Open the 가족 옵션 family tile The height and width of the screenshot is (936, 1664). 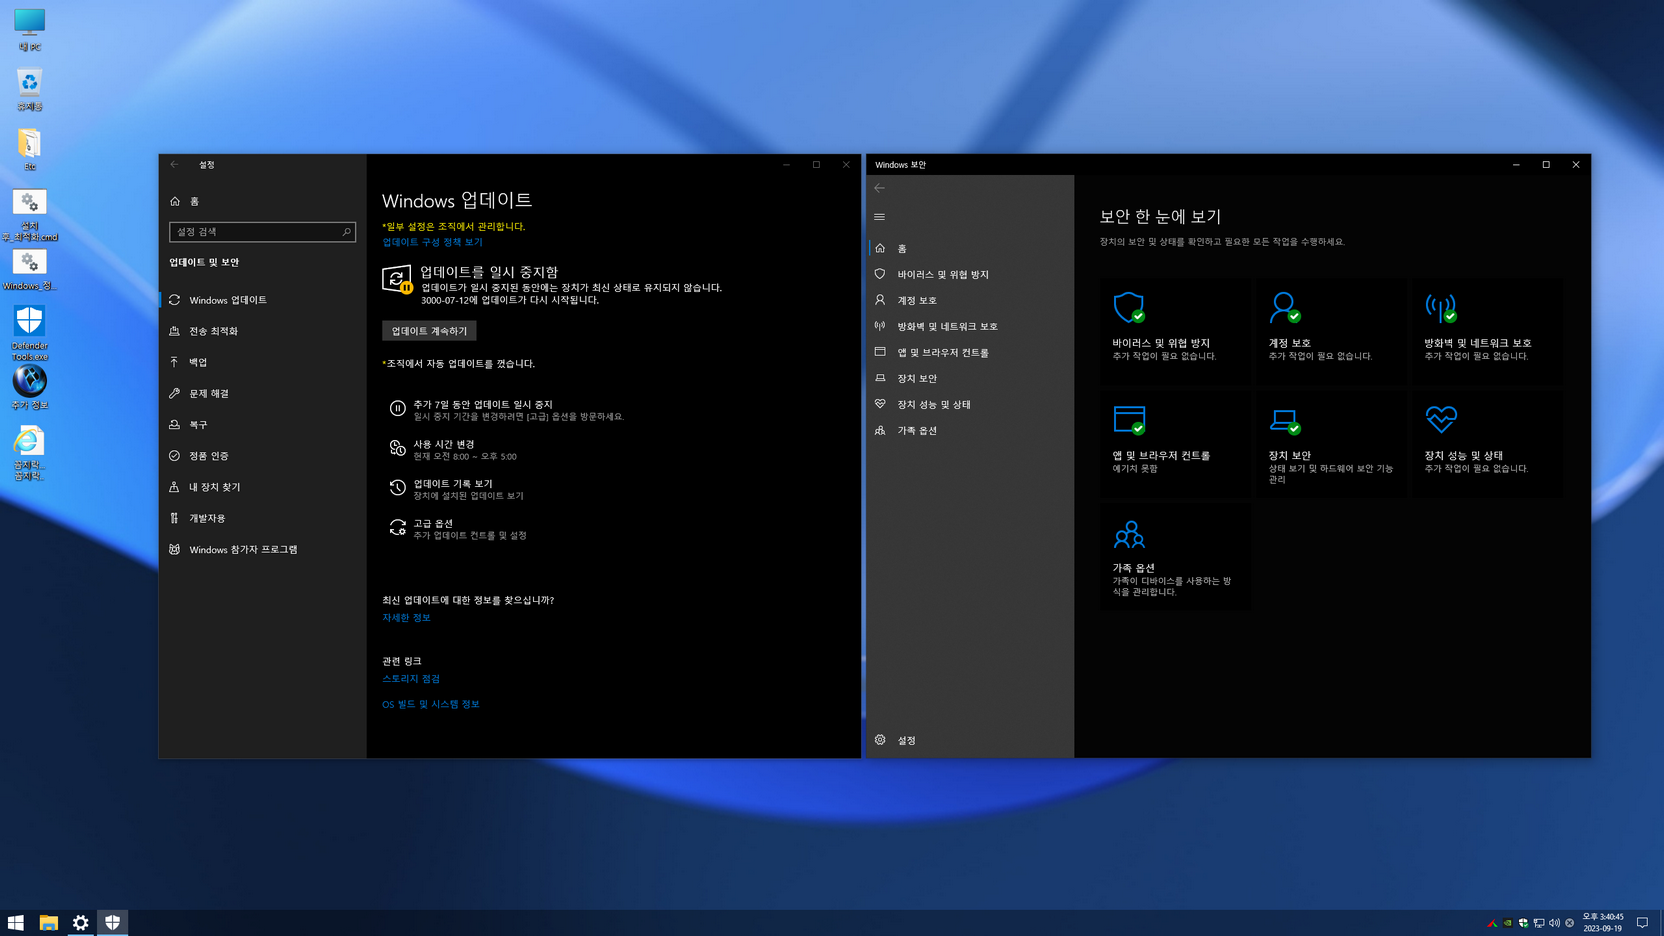coord(1175,556)
